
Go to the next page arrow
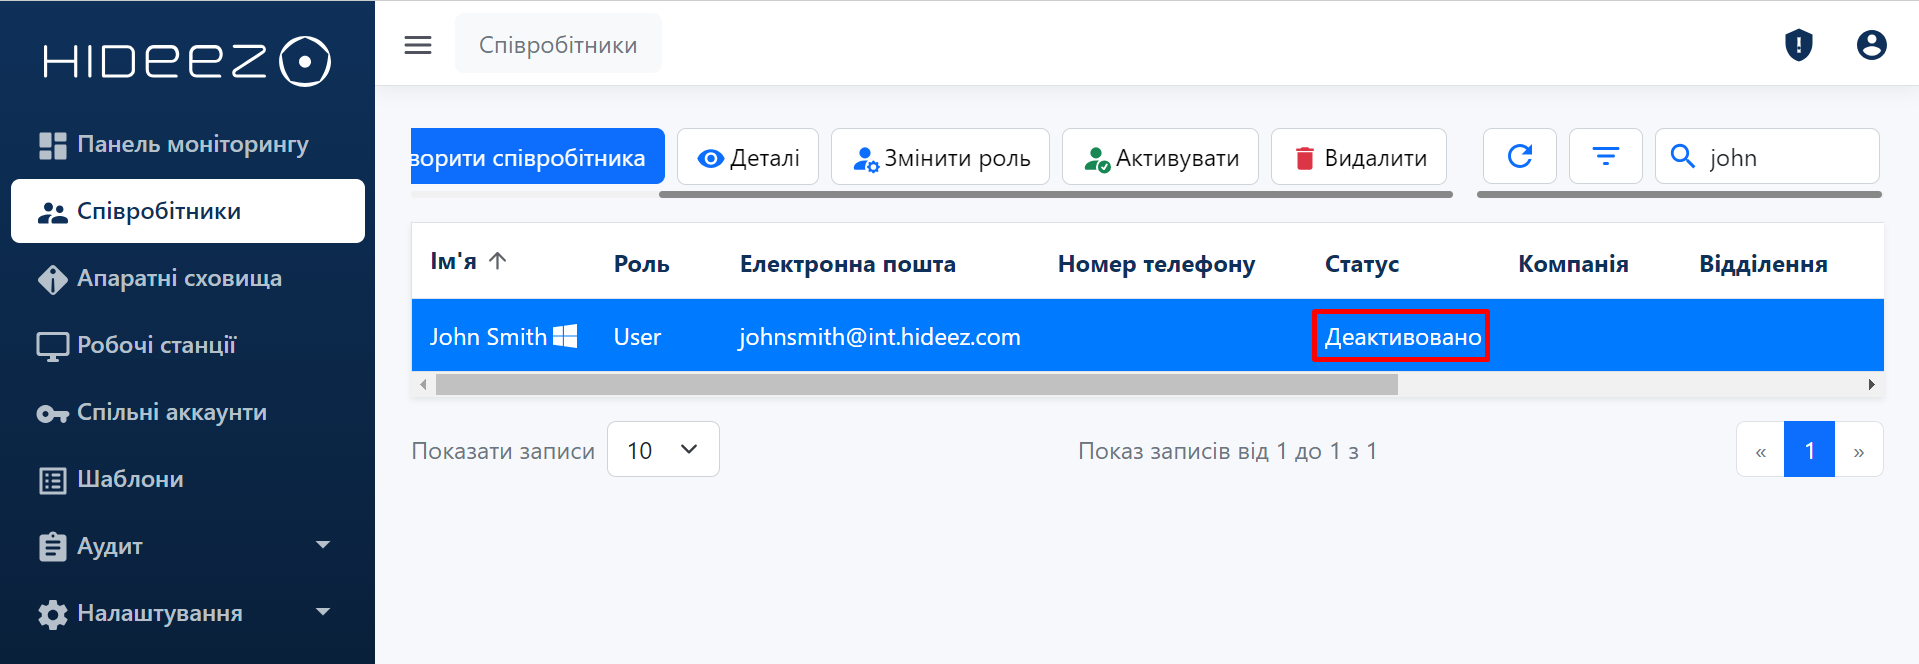1858,451
